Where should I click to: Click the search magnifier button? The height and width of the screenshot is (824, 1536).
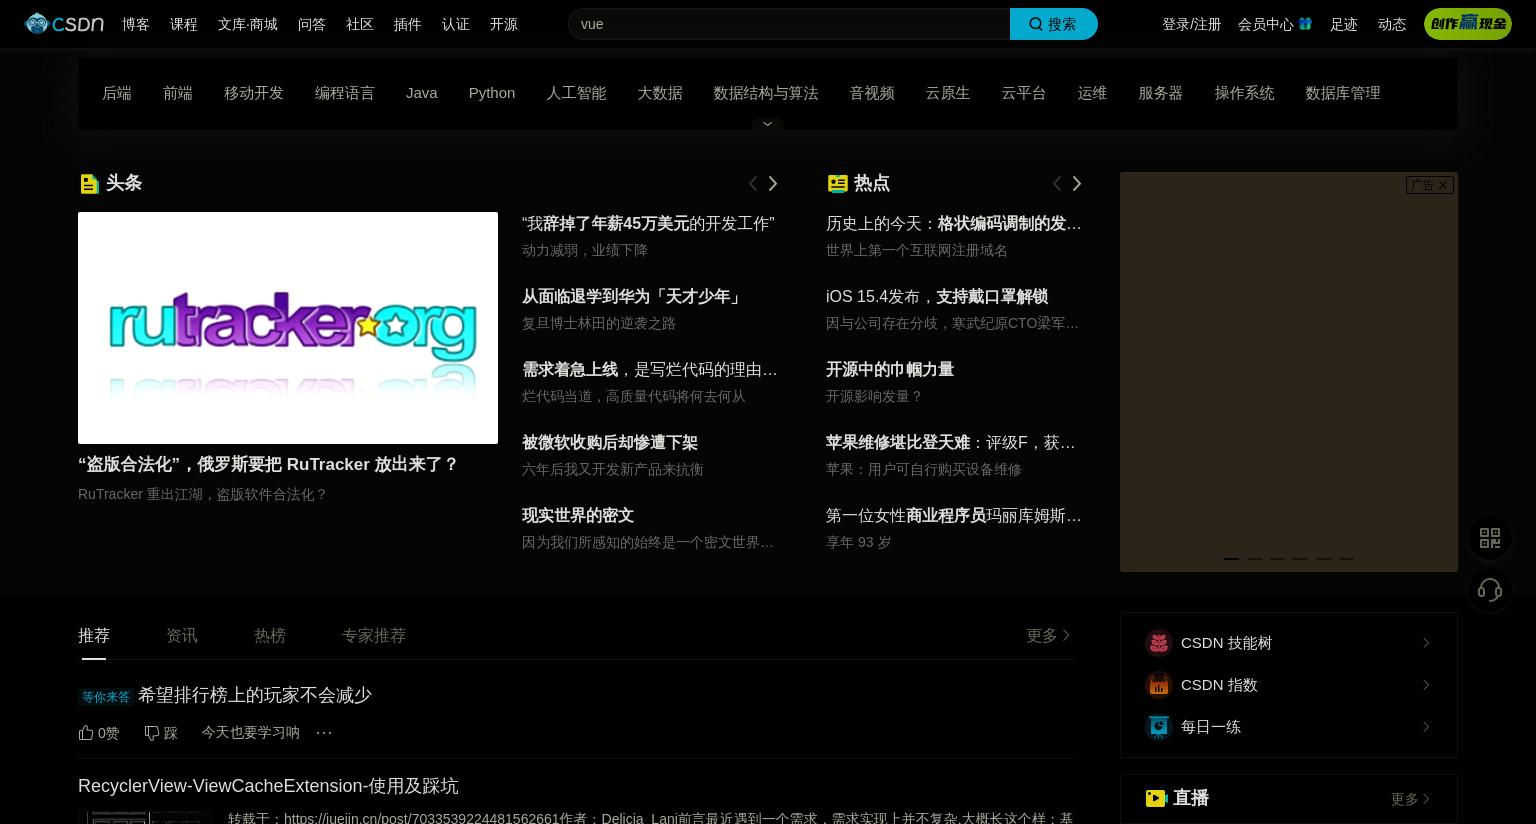1053,24
